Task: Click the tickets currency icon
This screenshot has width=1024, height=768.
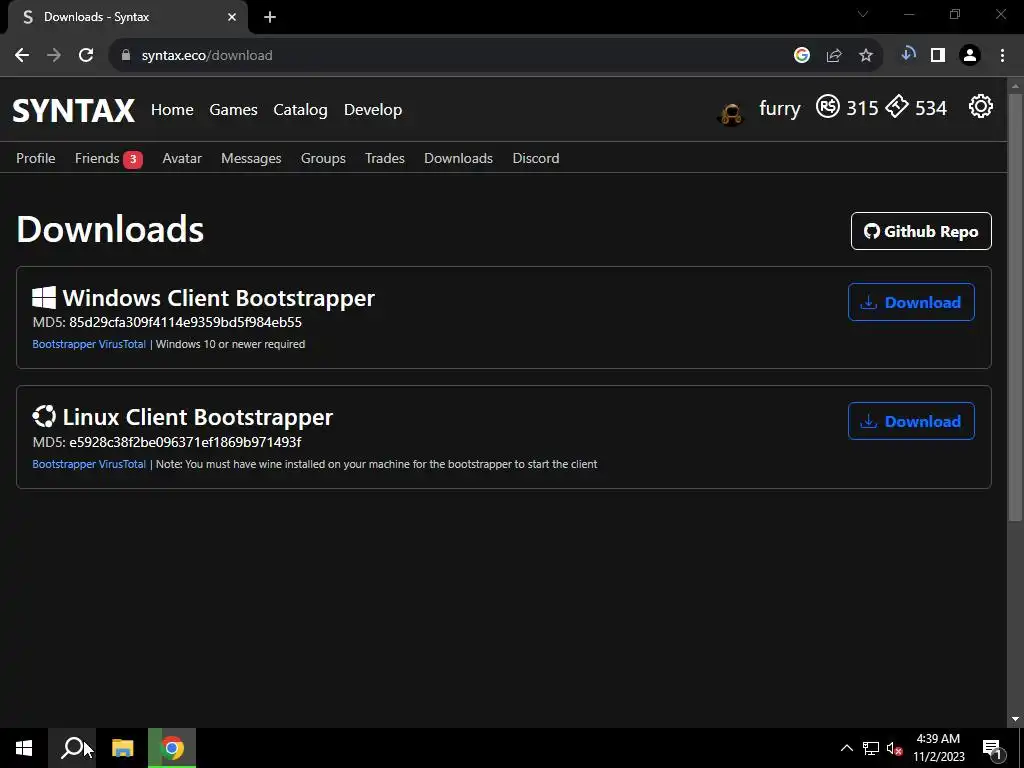Action: [x=897, y=106]
